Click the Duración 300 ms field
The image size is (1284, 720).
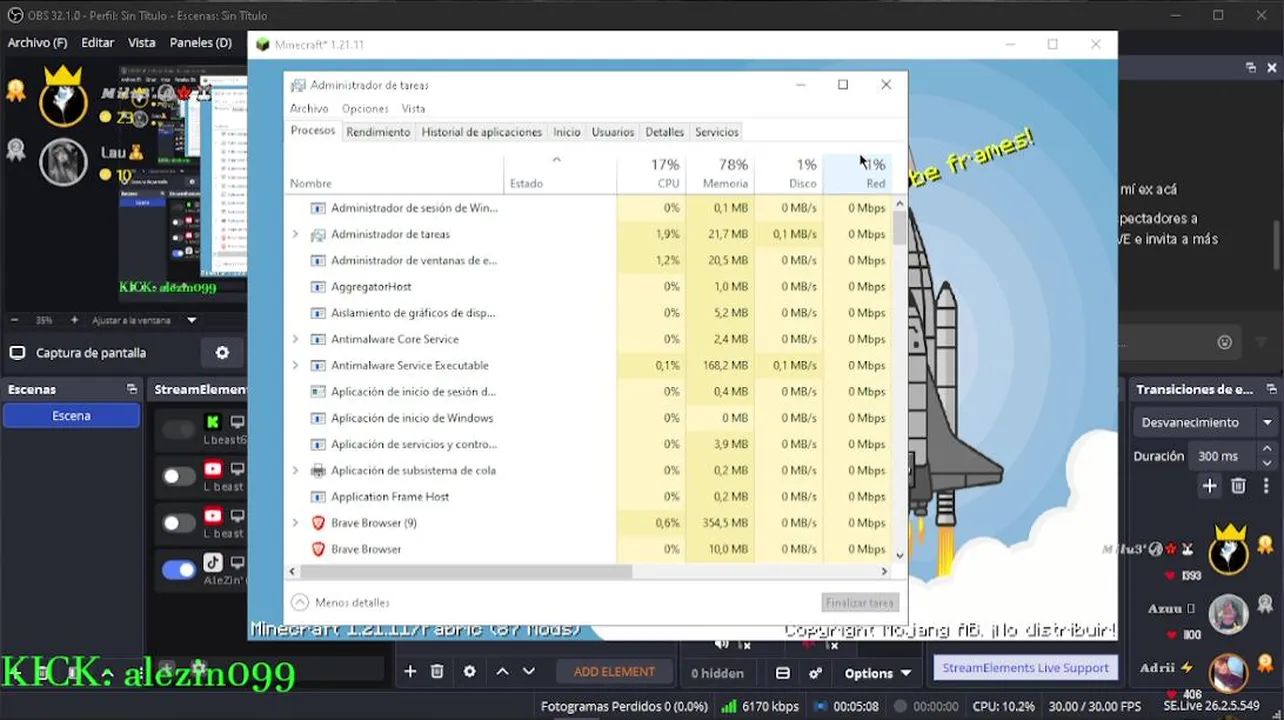point(1224,456)
